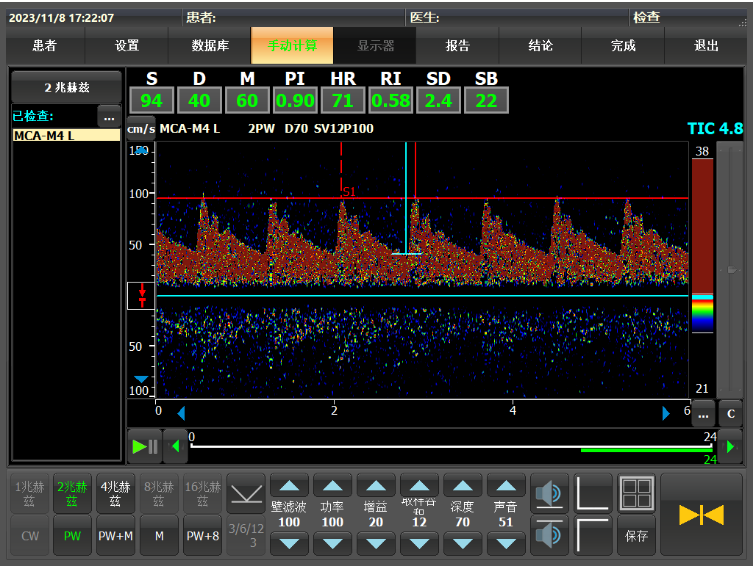
Task: Click the 退出 exit menu item
Action: 706,46
